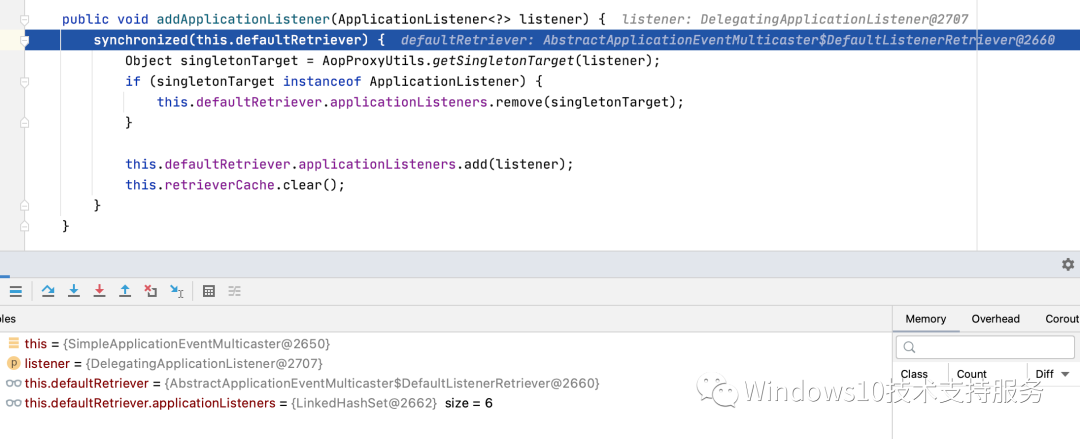Click getSingletonTarget method call in code
Screen dimensions: 1080x439
[503, 61]
